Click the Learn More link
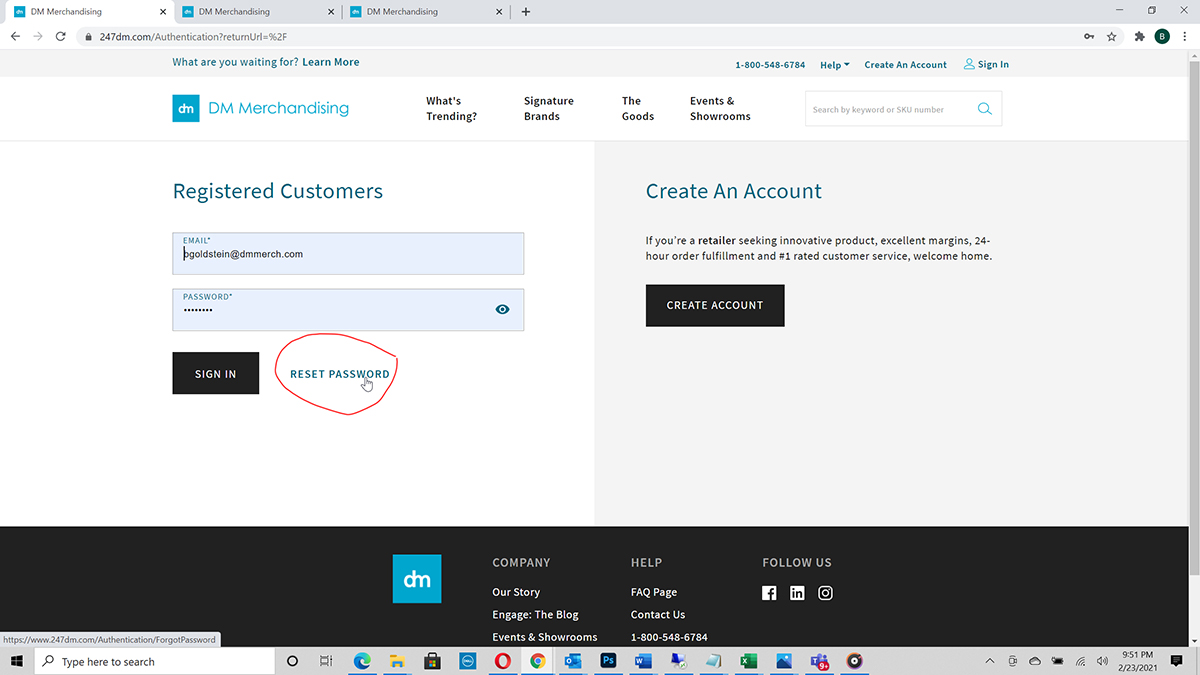The height and width of the screenshot is (675, 1200). [331, 62]
